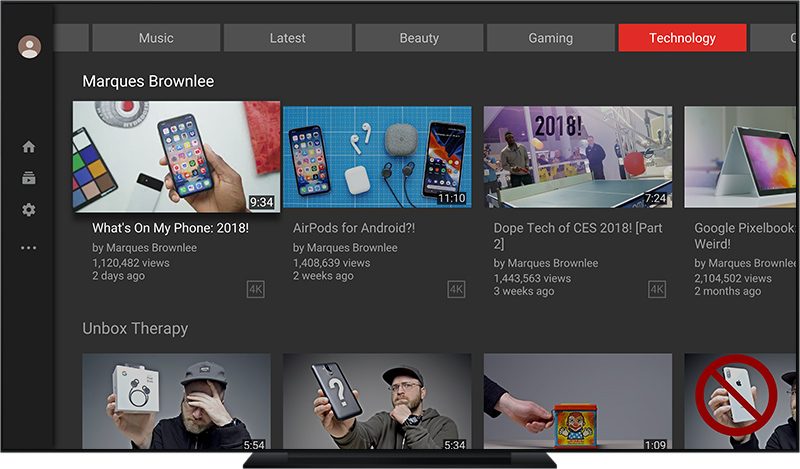Select the Beauty category tab
Viewport: 800px width, 469px height.
(x=419, y=38)
